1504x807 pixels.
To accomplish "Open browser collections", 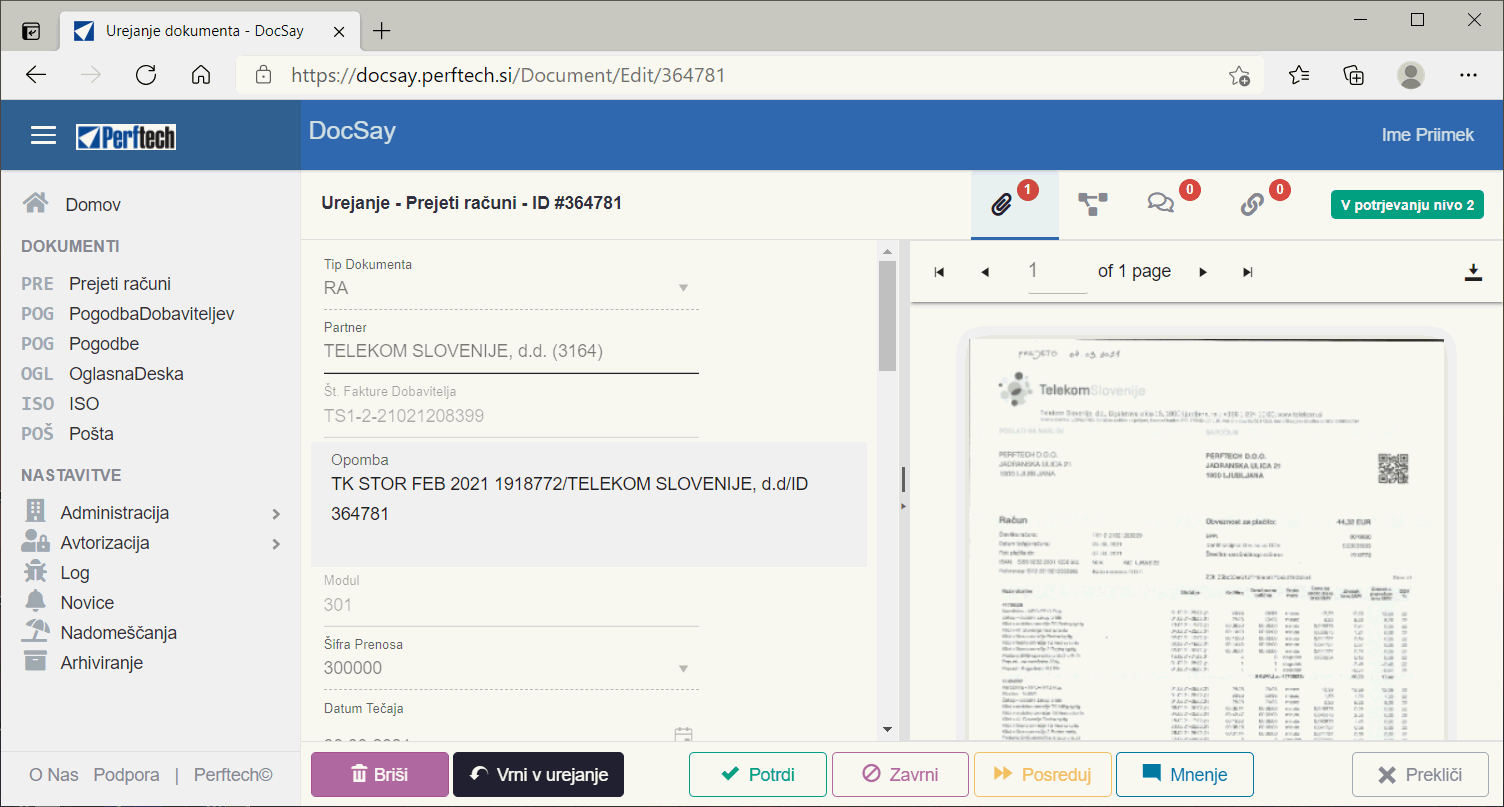I will (x=1354, y=75).
